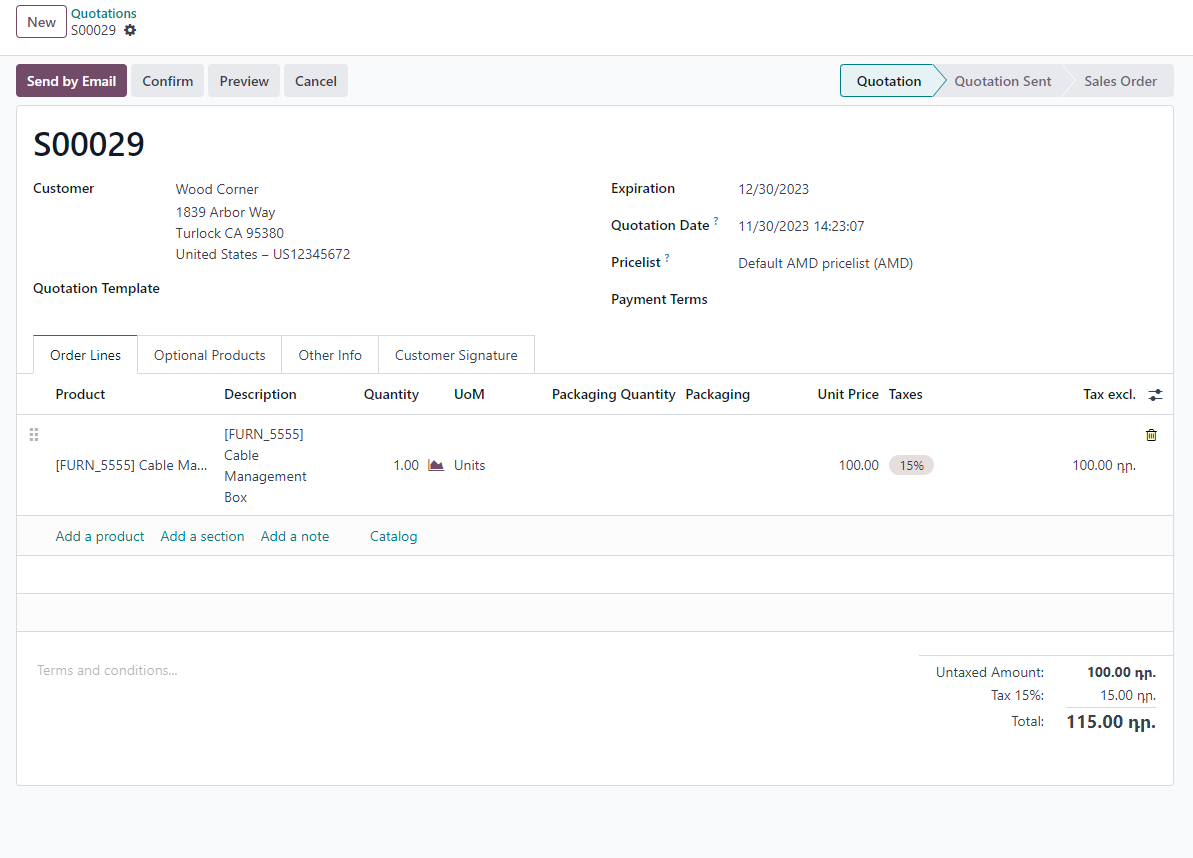Select the Quotation Sent status stage
The width and height of the screenshot is (1193, 858).
(x=1002, y=81)
